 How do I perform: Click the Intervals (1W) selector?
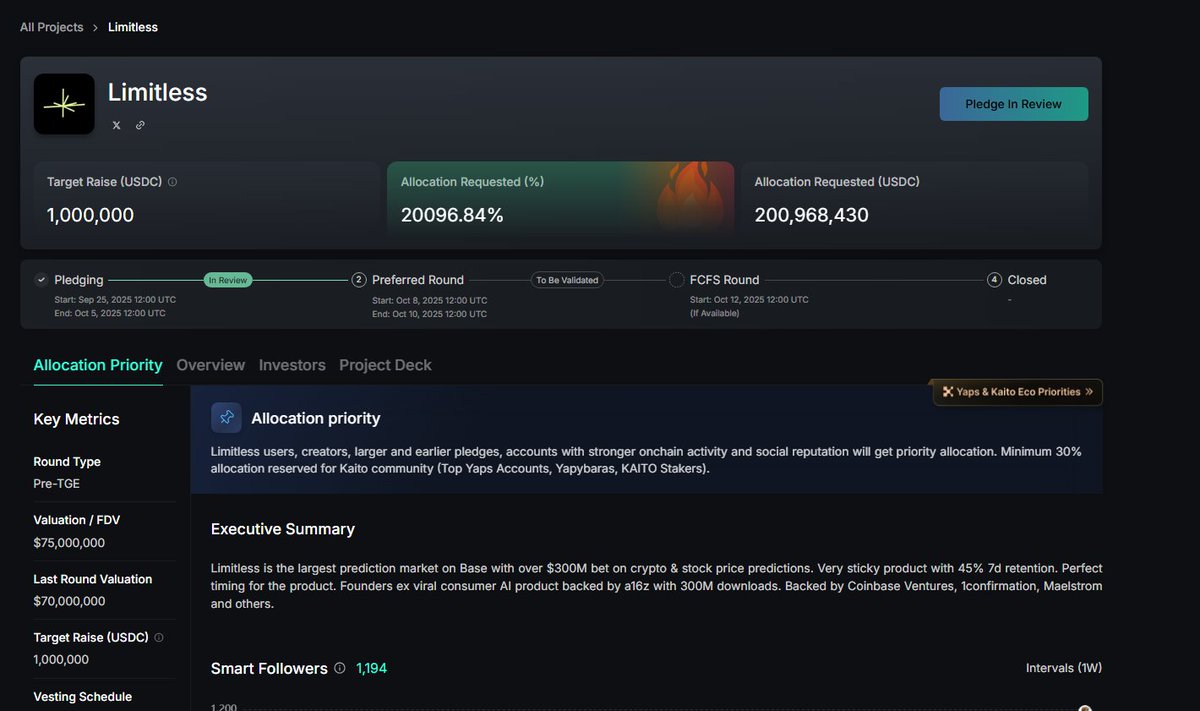[1064, 668]
